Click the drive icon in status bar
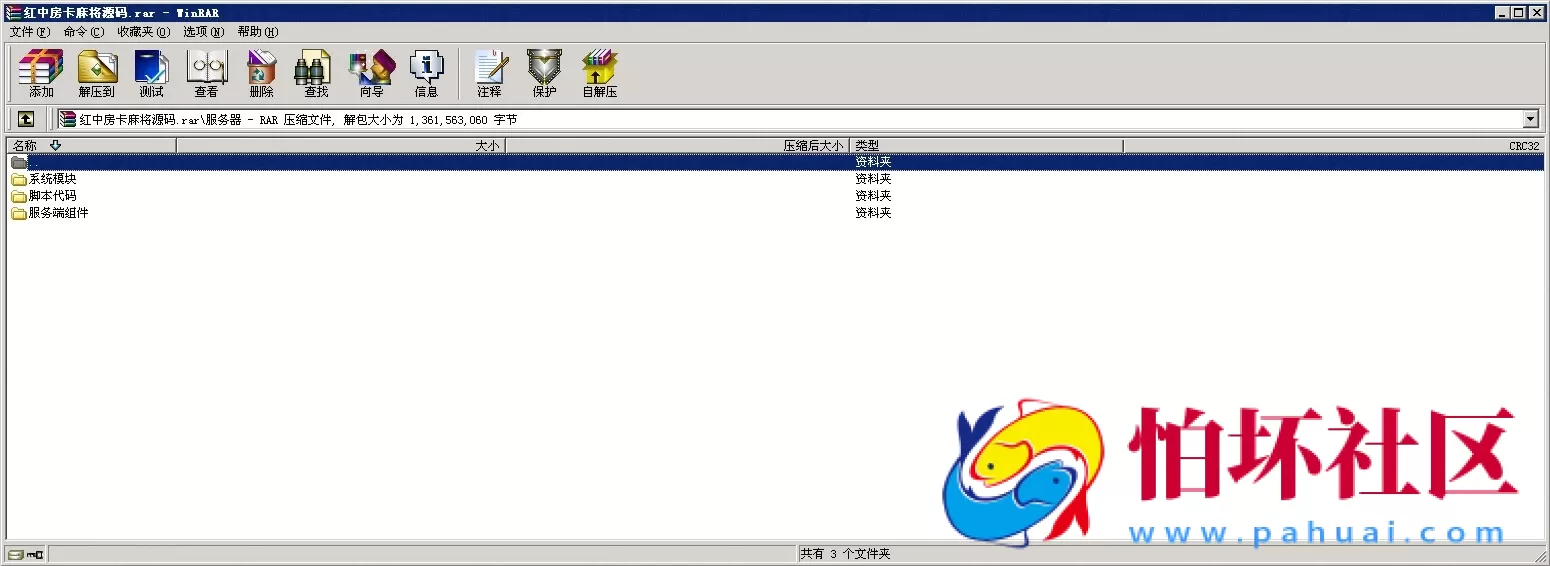Viewport: 1550px width, 566px height. coord(16,554)
